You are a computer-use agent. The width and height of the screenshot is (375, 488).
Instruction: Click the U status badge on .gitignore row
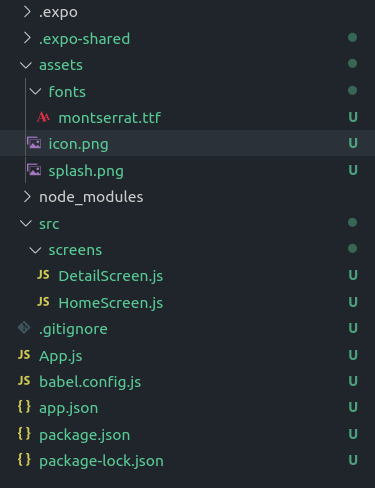pyautogui.click(x=353, y=328)
